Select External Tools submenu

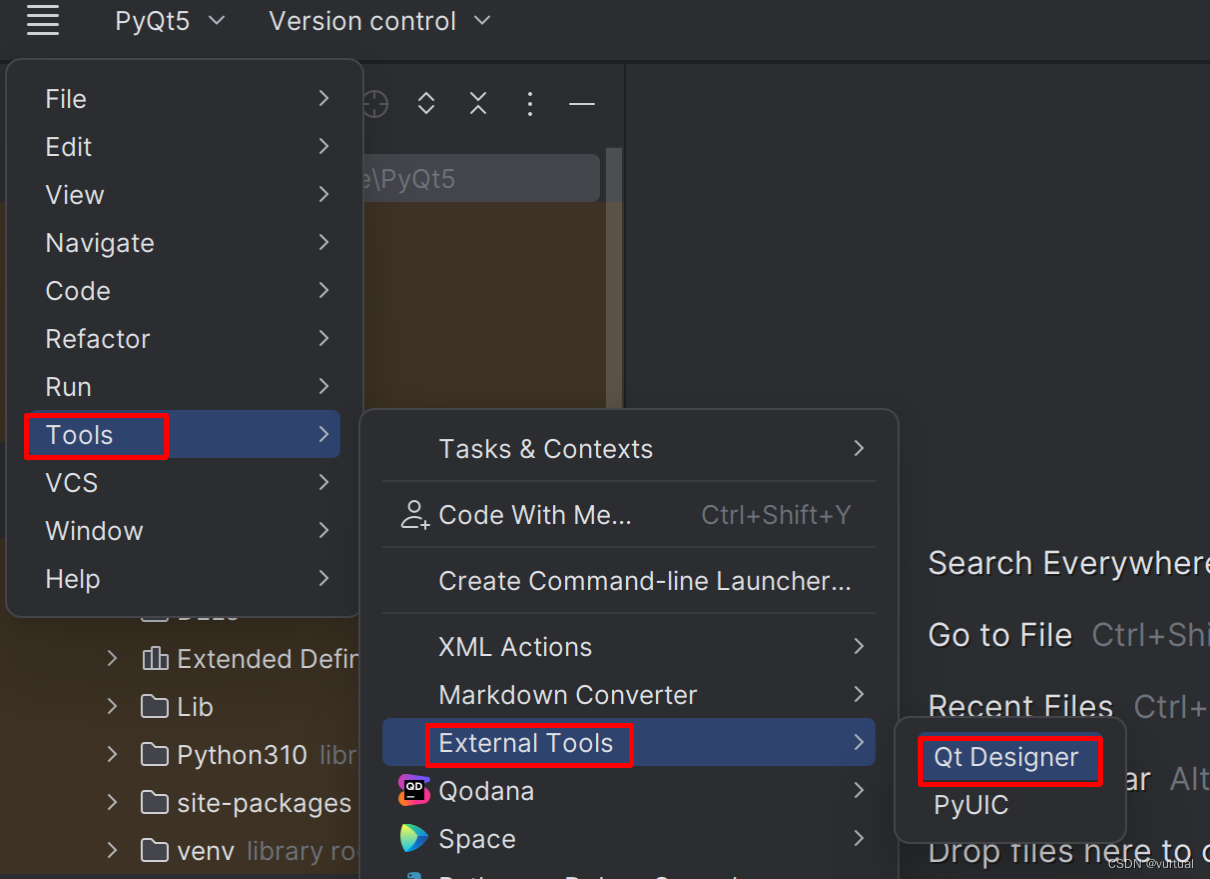click(629, 743)
